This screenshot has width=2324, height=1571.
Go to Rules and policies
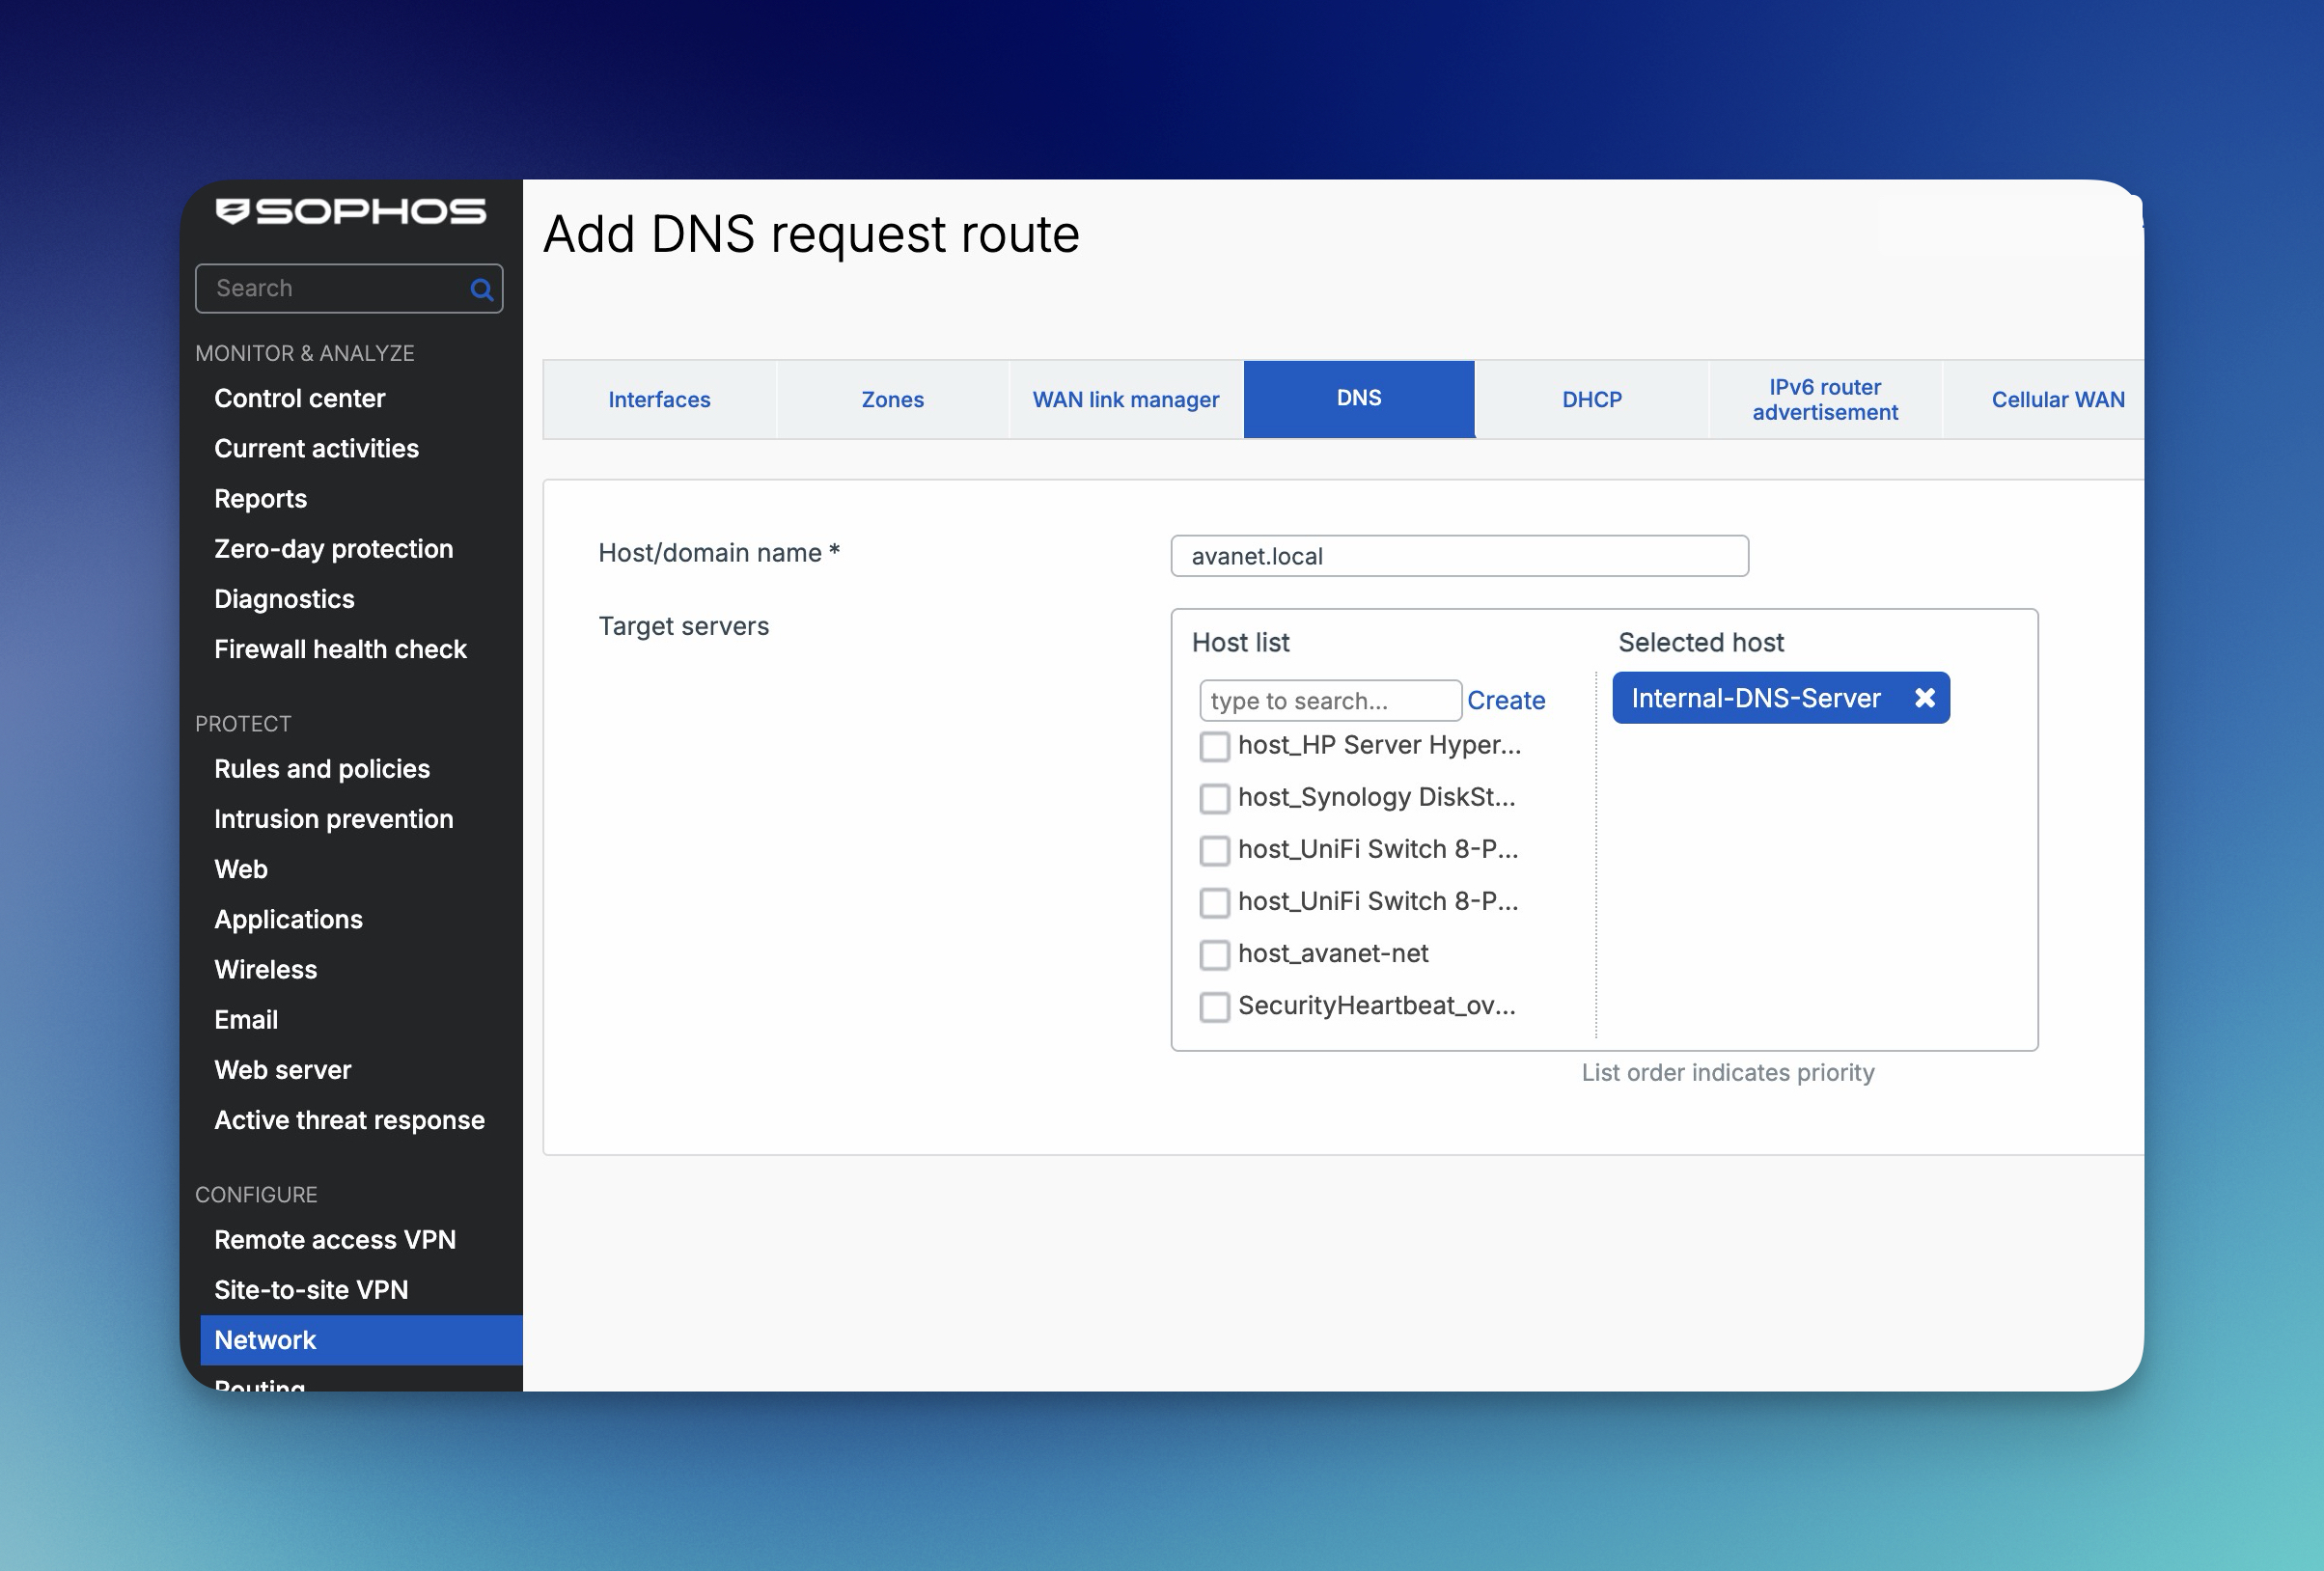(x=322, y=768)
